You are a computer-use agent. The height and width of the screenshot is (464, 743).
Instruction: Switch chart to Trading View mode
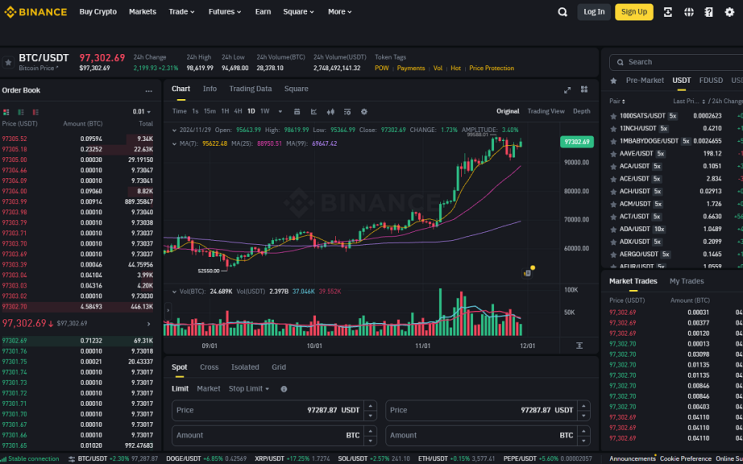click(546, 111)
